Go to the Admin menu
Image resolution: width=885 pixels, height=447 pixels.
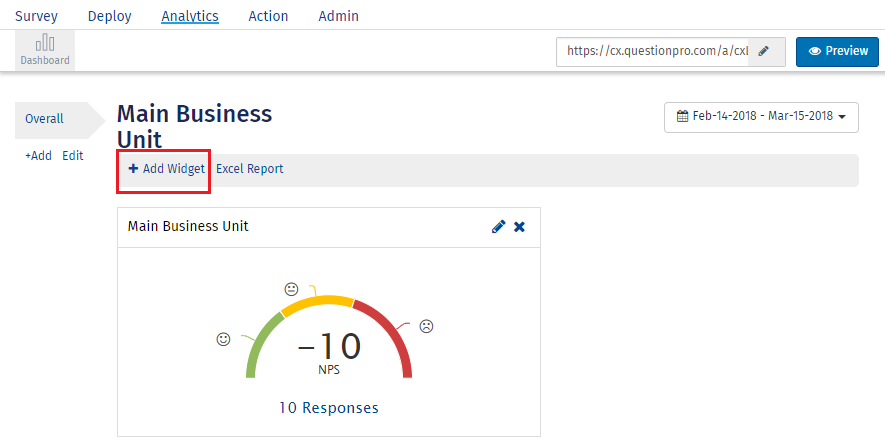tap(338, 16)
